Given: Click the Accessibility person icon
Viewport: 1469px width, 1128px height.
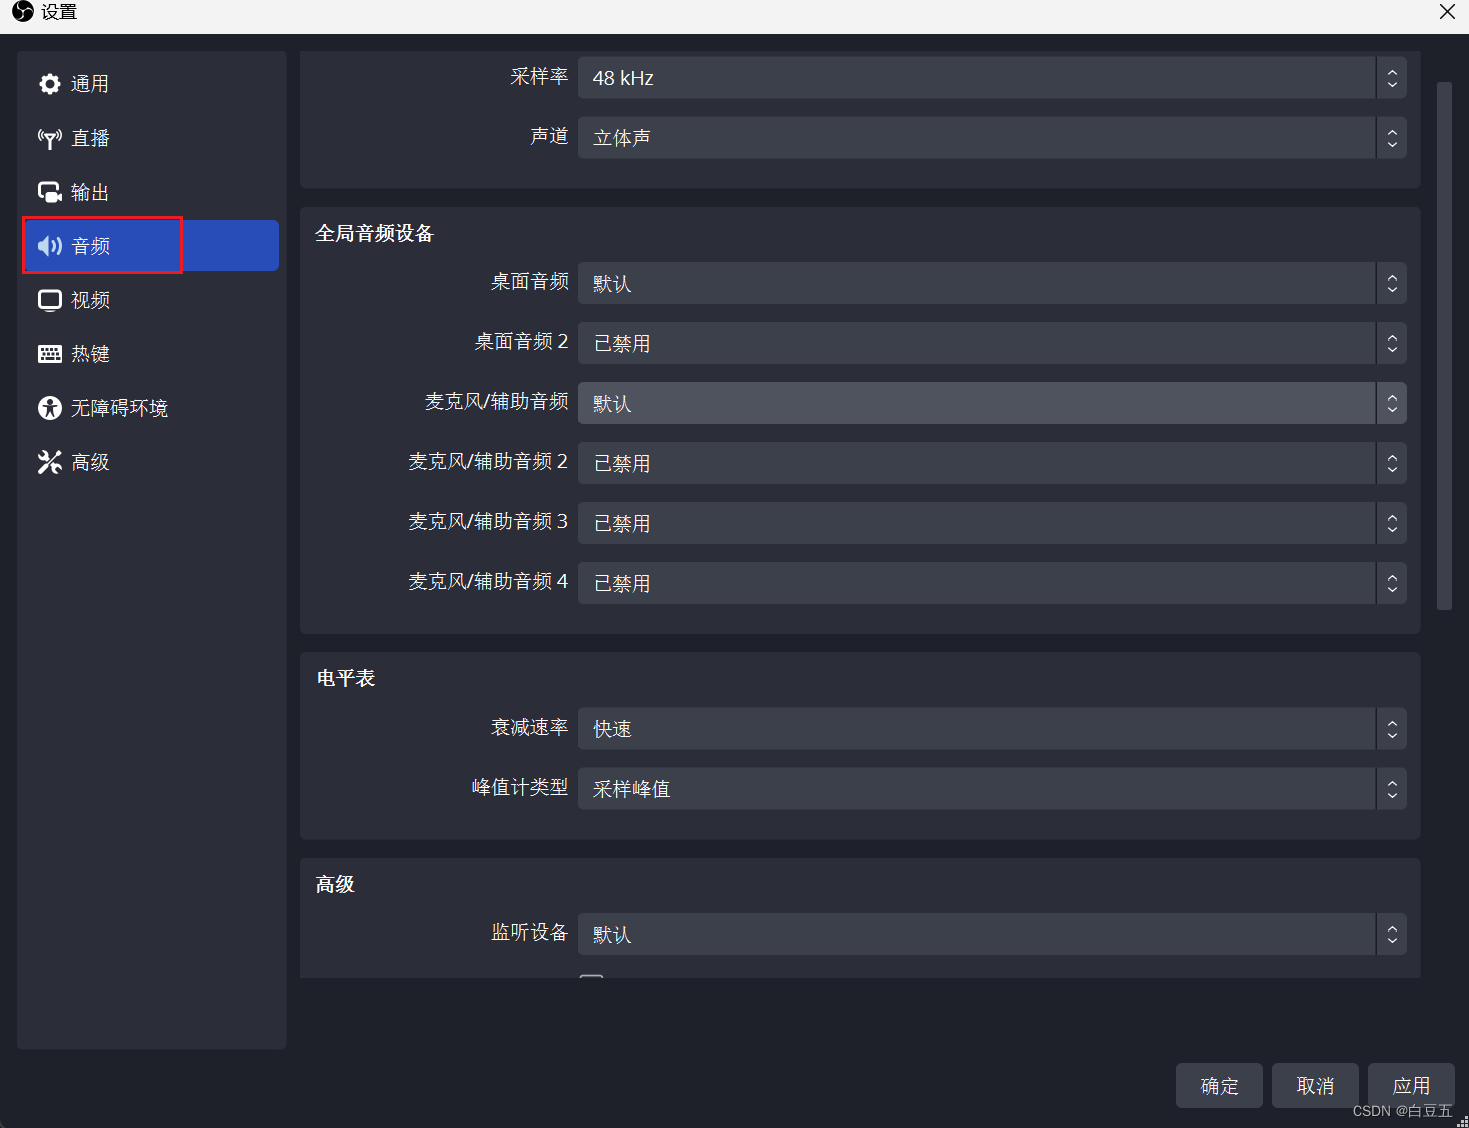Looking at the screenshot, I should pos(49,408).
